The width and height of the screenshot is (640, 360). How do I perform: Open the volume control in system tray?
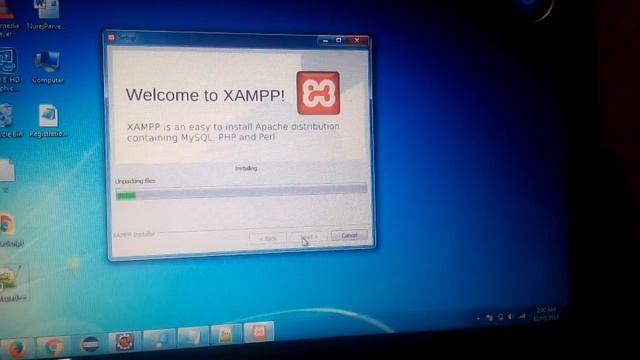click(x=510, y=316)
